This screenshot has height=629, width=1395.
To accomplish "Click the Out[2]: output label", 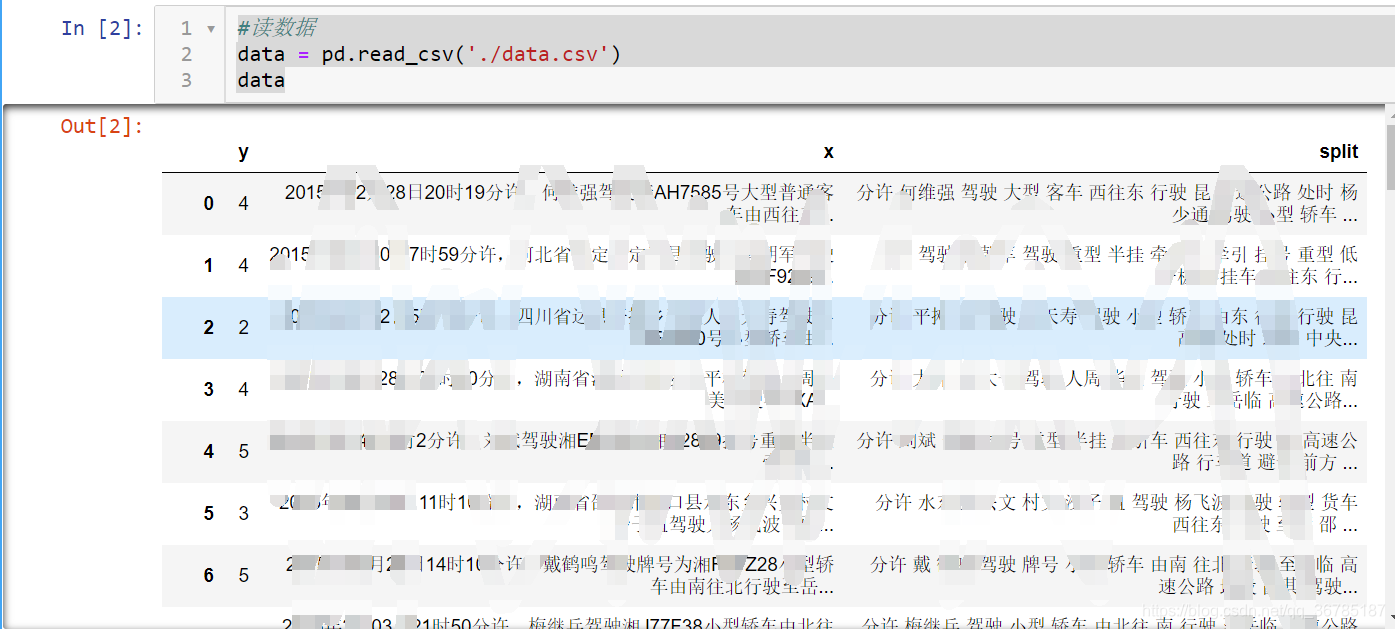I will pyautogui.click(x=100, y=126).
